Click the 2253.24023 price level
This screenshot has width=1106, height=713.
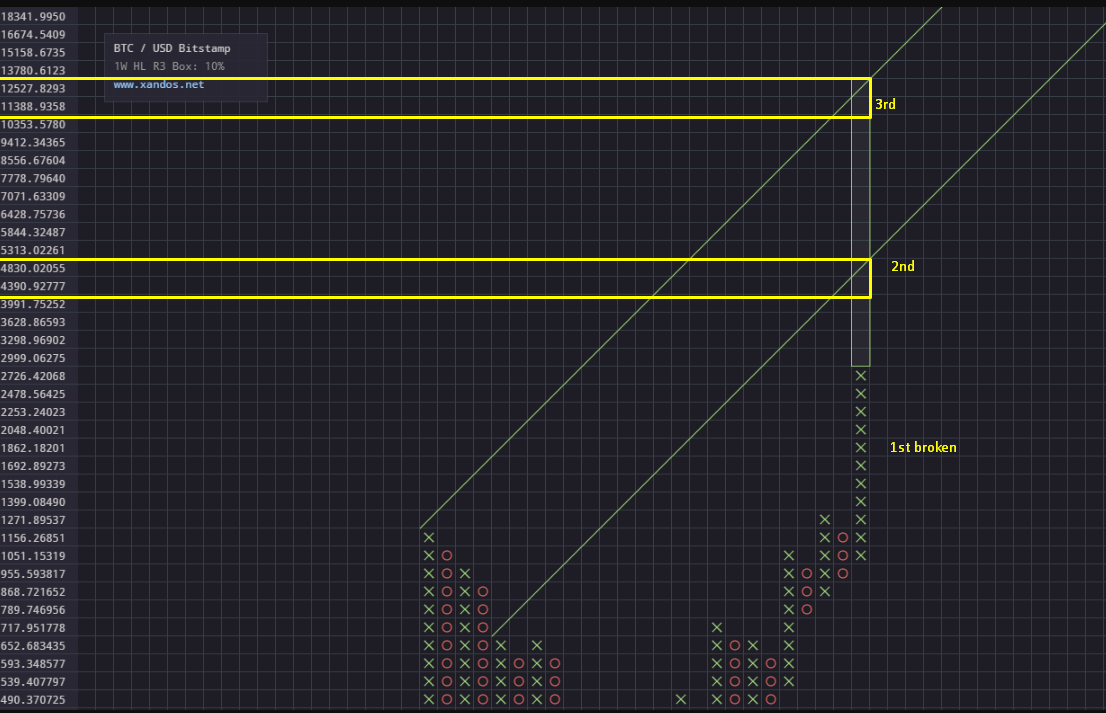pyautogui.click(x=33, y=412)
